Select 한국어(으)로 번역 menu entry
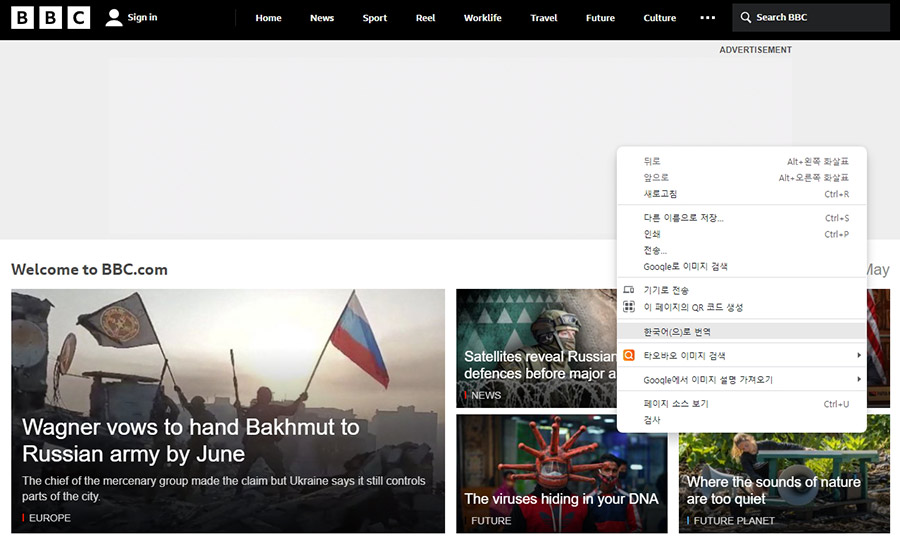The width and height of the screenshot is (900, 551). coord(742,331)
